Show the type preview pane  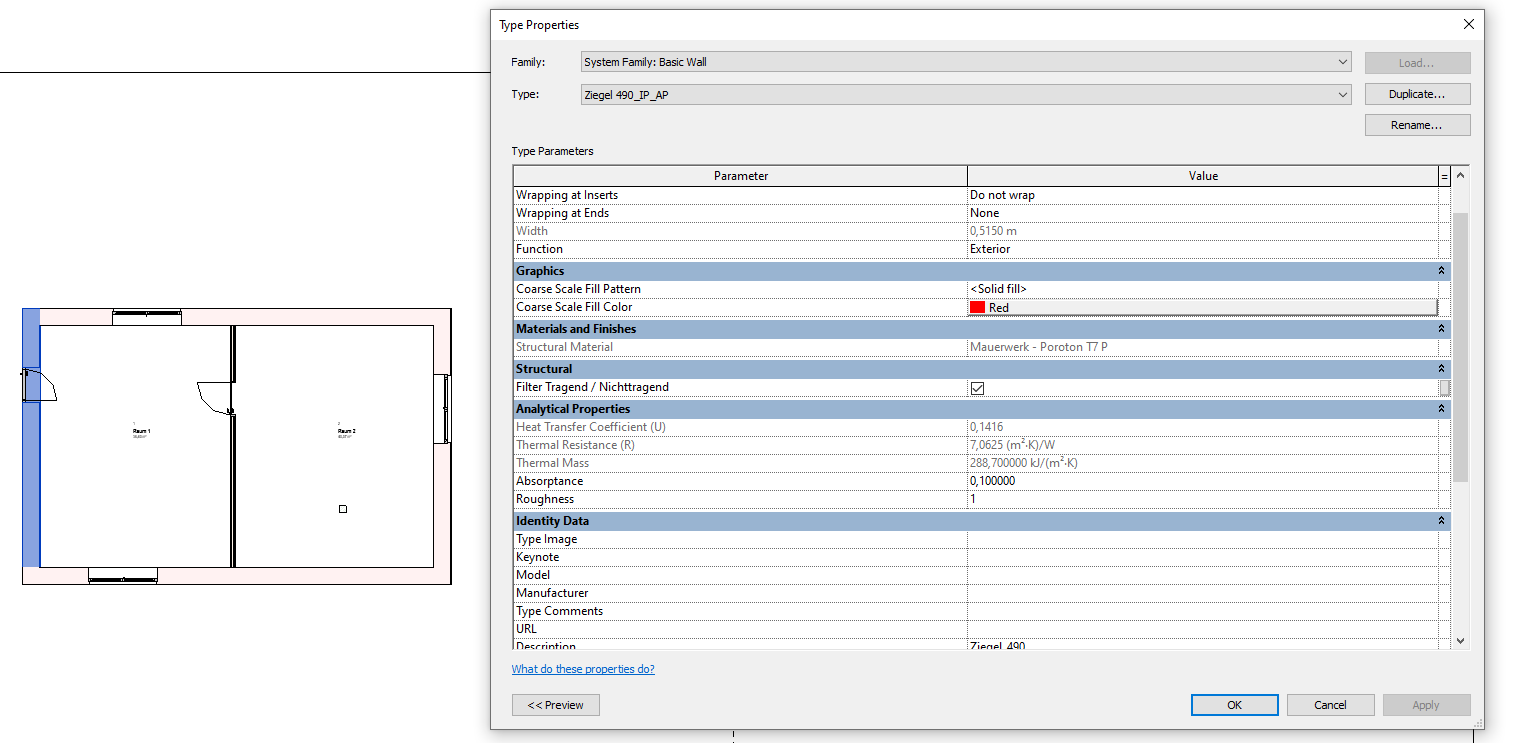coord(555,705)
